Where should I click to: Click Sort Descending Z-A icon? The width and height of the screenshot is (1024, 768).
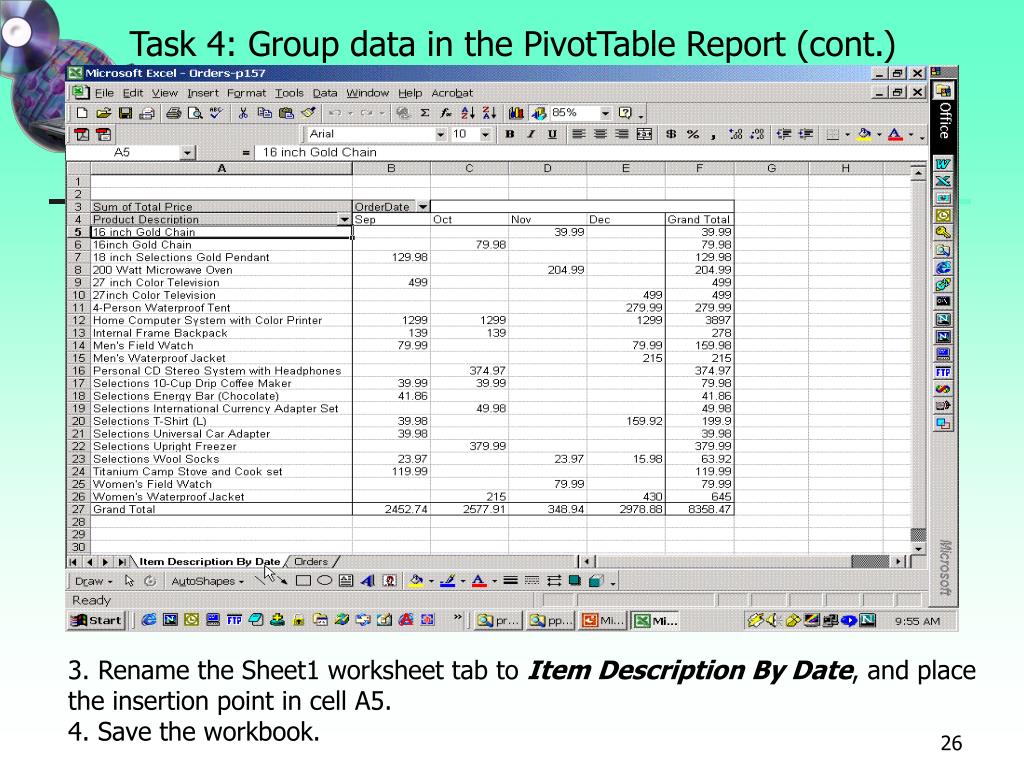point(489,114)
